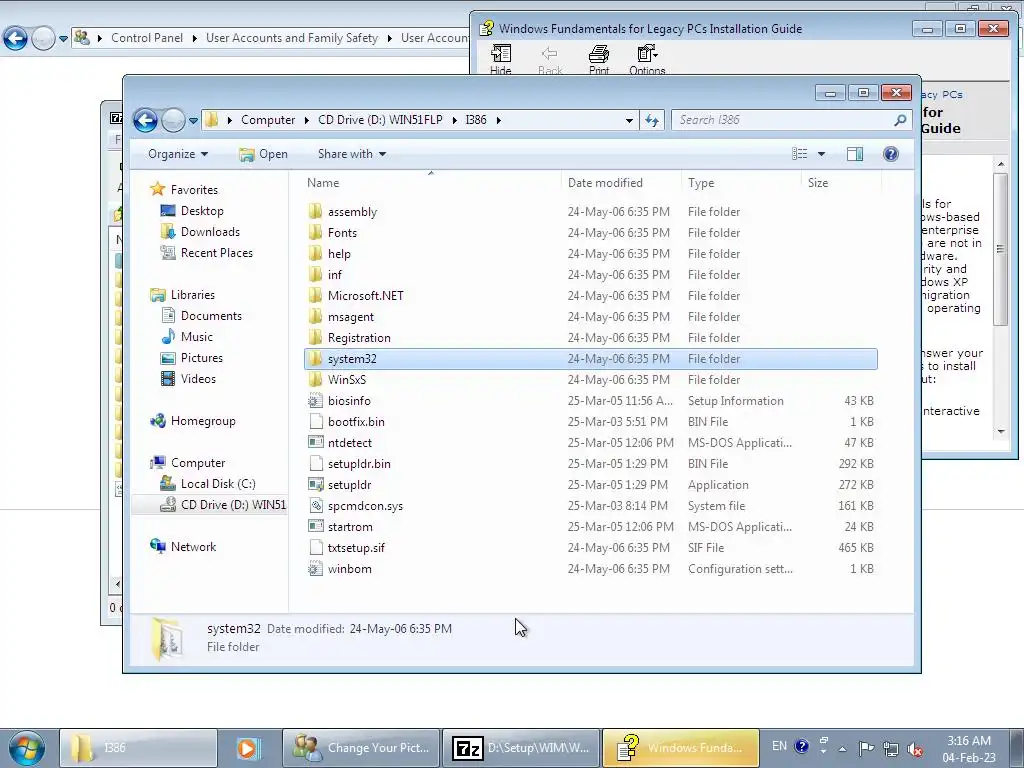Select the WinSxS folder icon

pyautogui.click(x=315, y=379)
